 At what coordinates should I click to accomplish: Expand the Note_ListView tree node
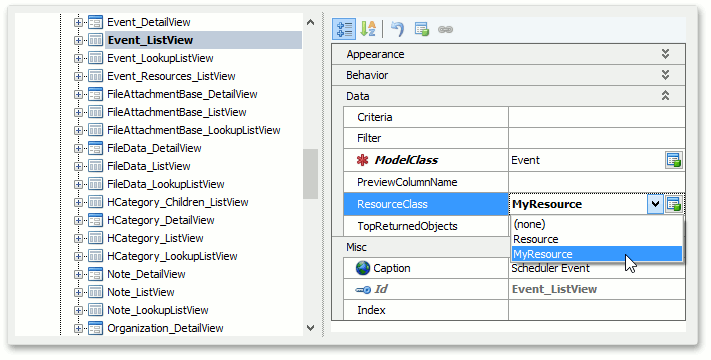[78, 292]
